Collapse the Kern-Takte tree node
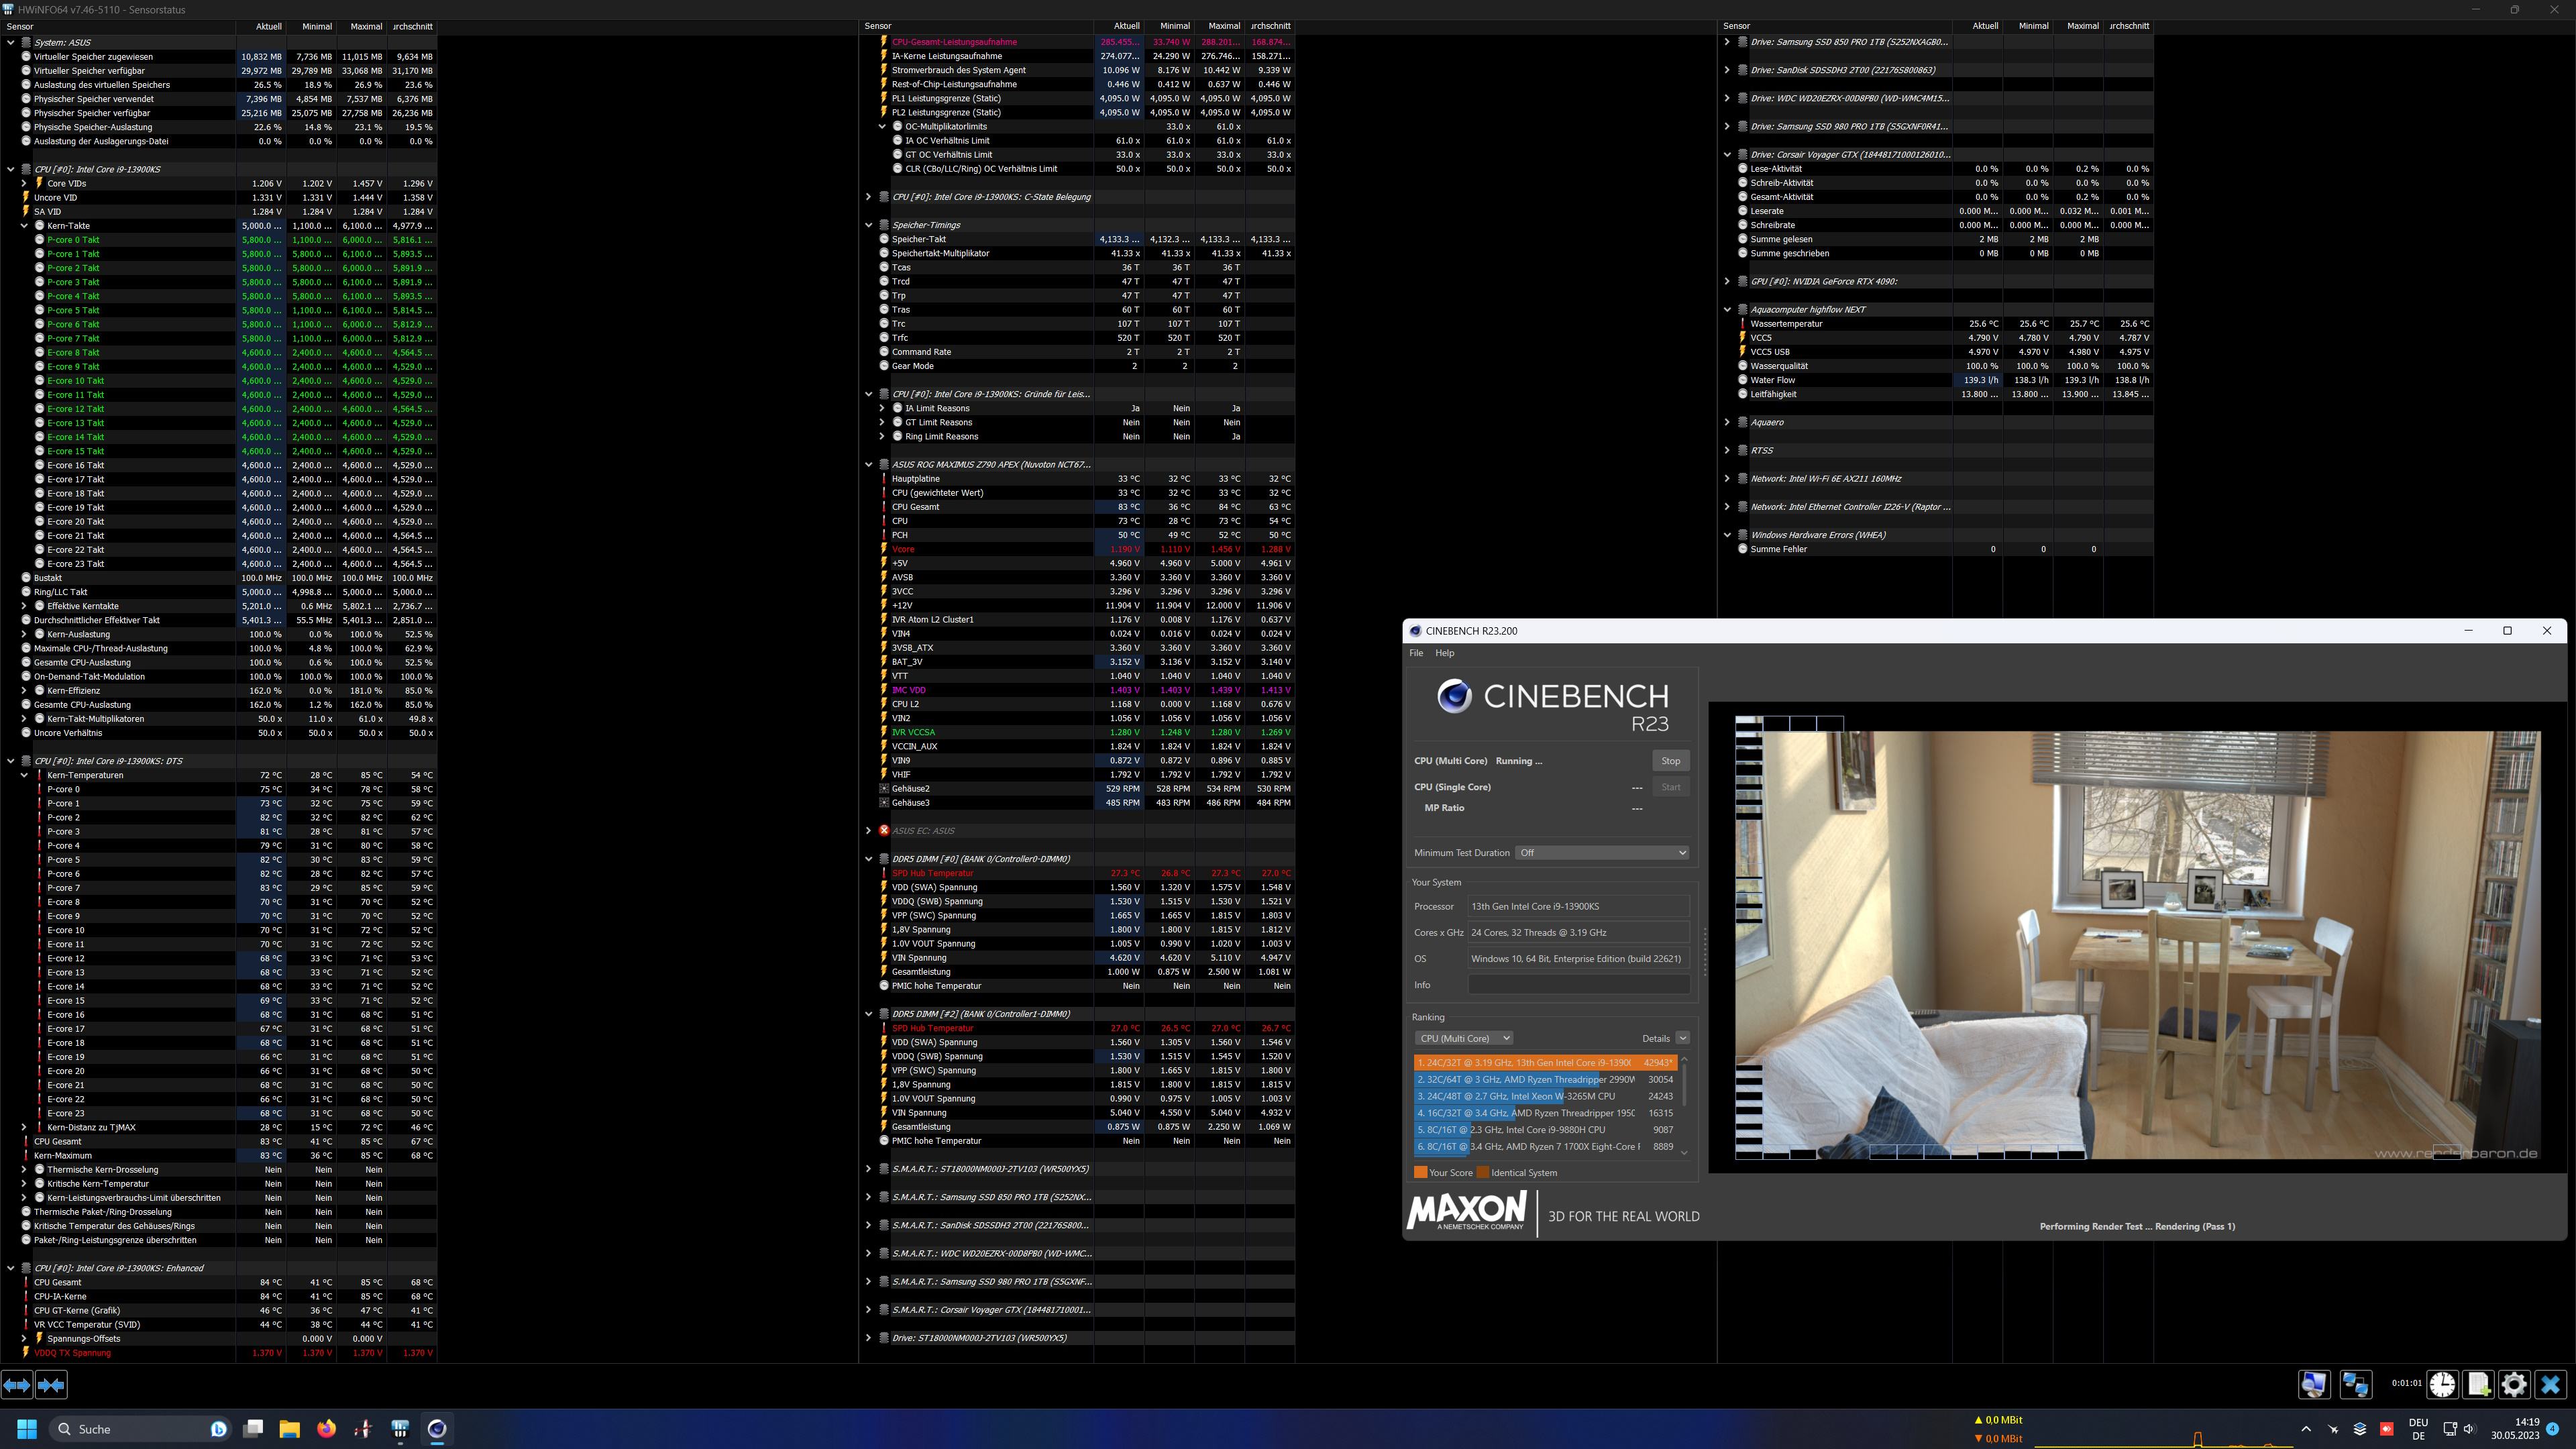Screen dimensions: 2576x1449 (24, 225)
